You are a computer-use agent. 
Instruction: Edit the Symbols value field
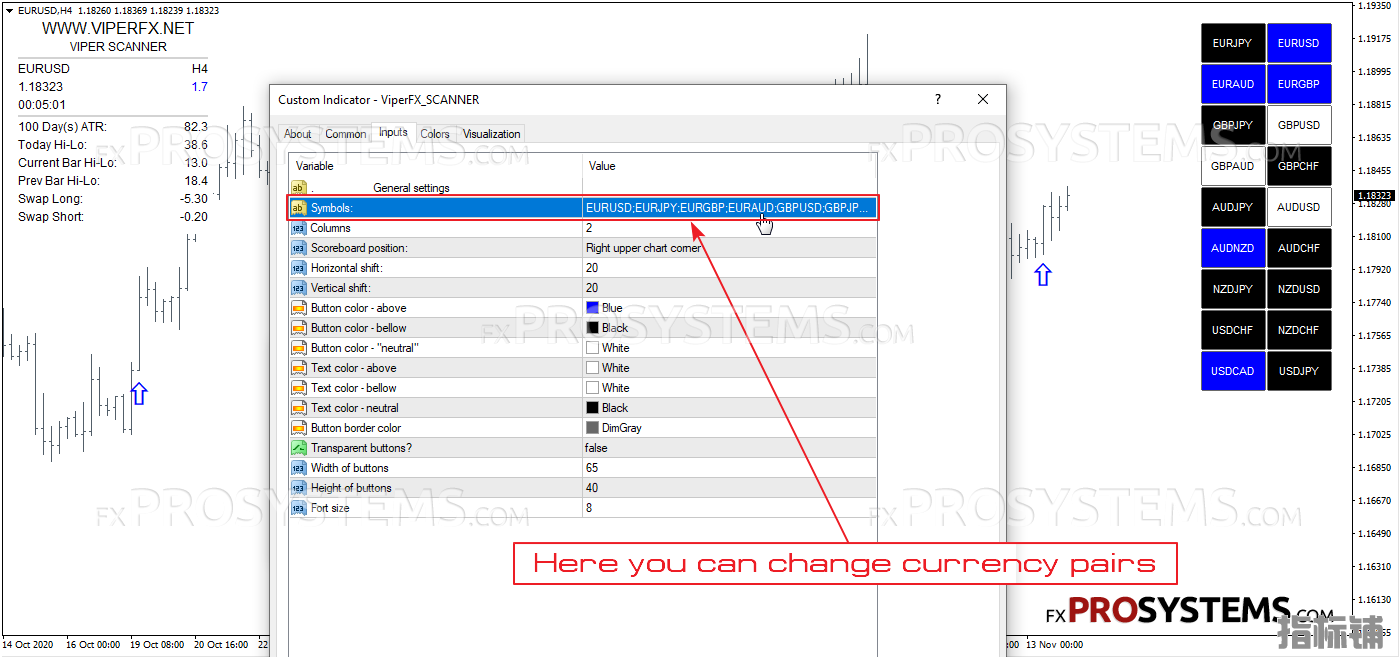[x=729, y=208]
